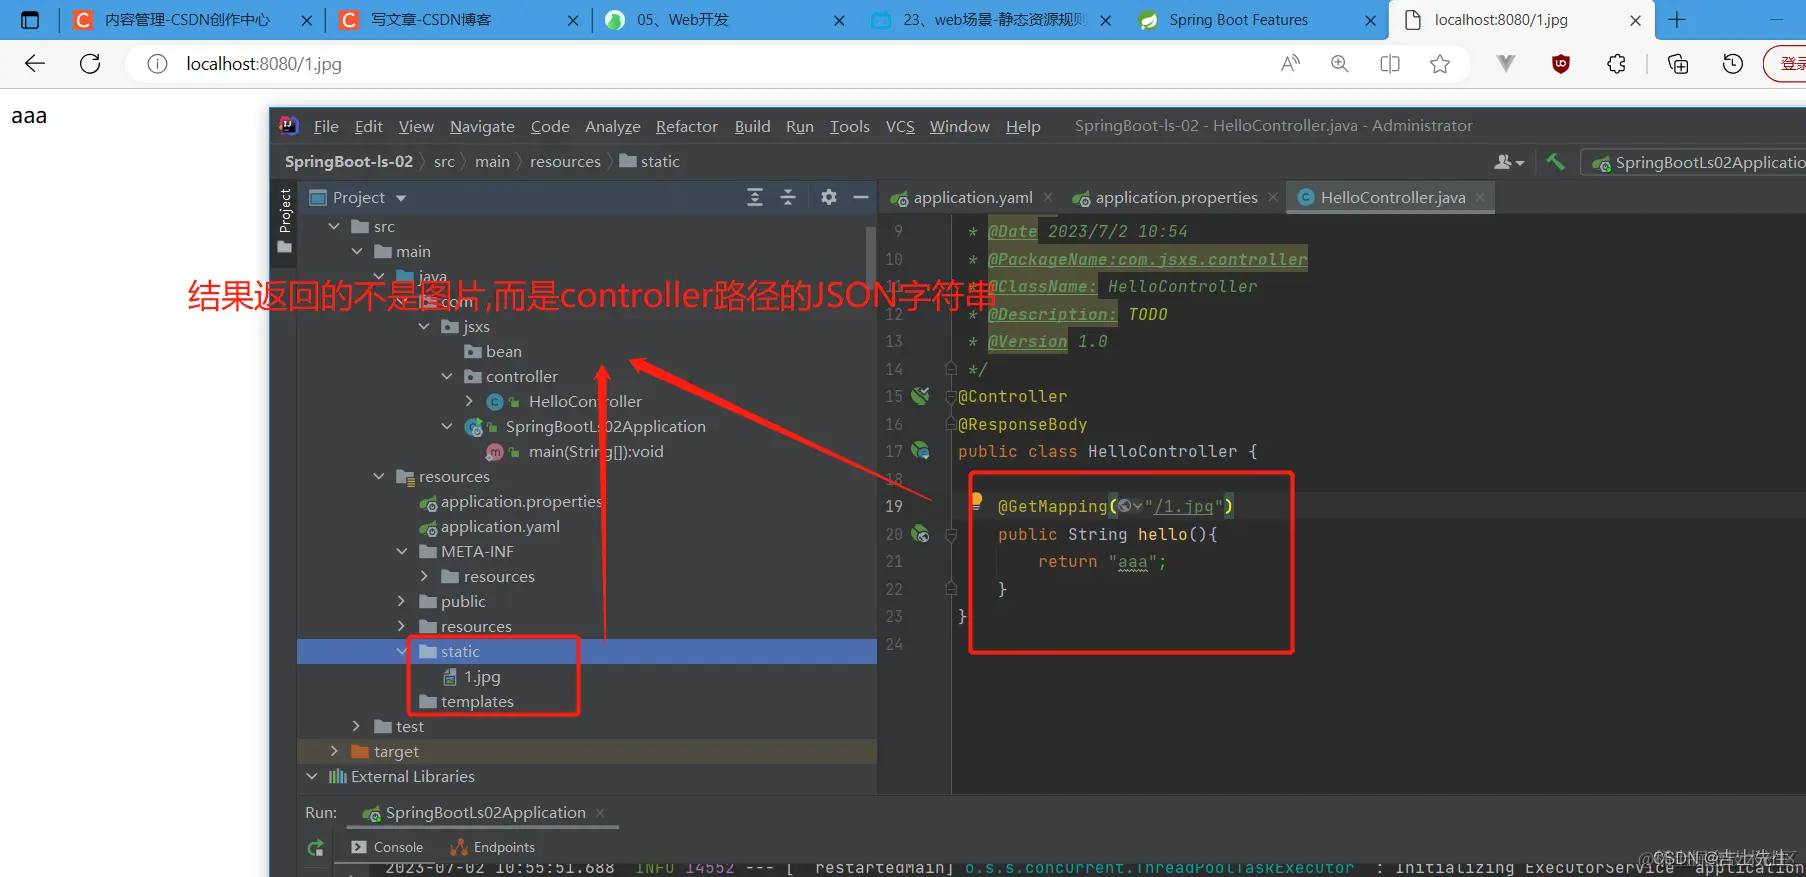Click the gutter icon on line 15
Screen dimensions: 1806x877
(x=921, y=396)
